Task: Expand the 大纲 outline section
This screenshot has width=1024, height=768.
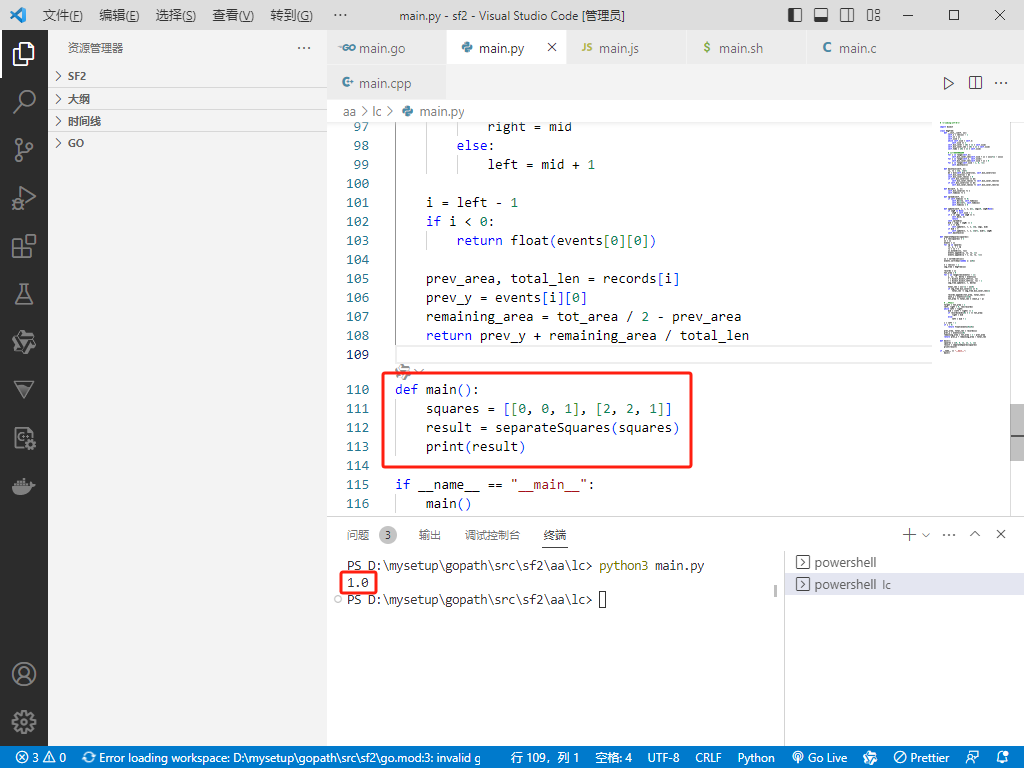Action: (187, 99)
